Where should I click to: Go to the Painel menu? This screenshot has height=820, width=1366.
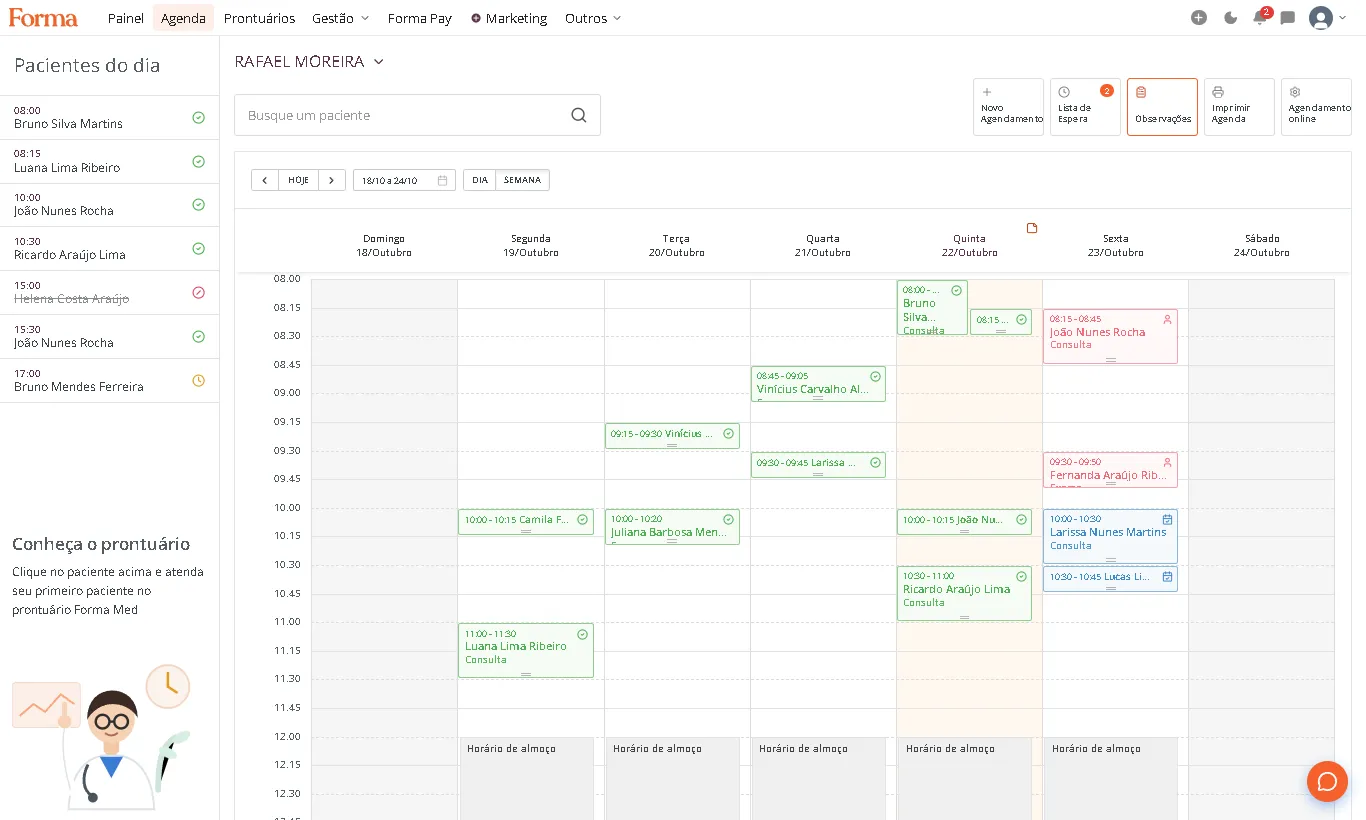point(126,18)
